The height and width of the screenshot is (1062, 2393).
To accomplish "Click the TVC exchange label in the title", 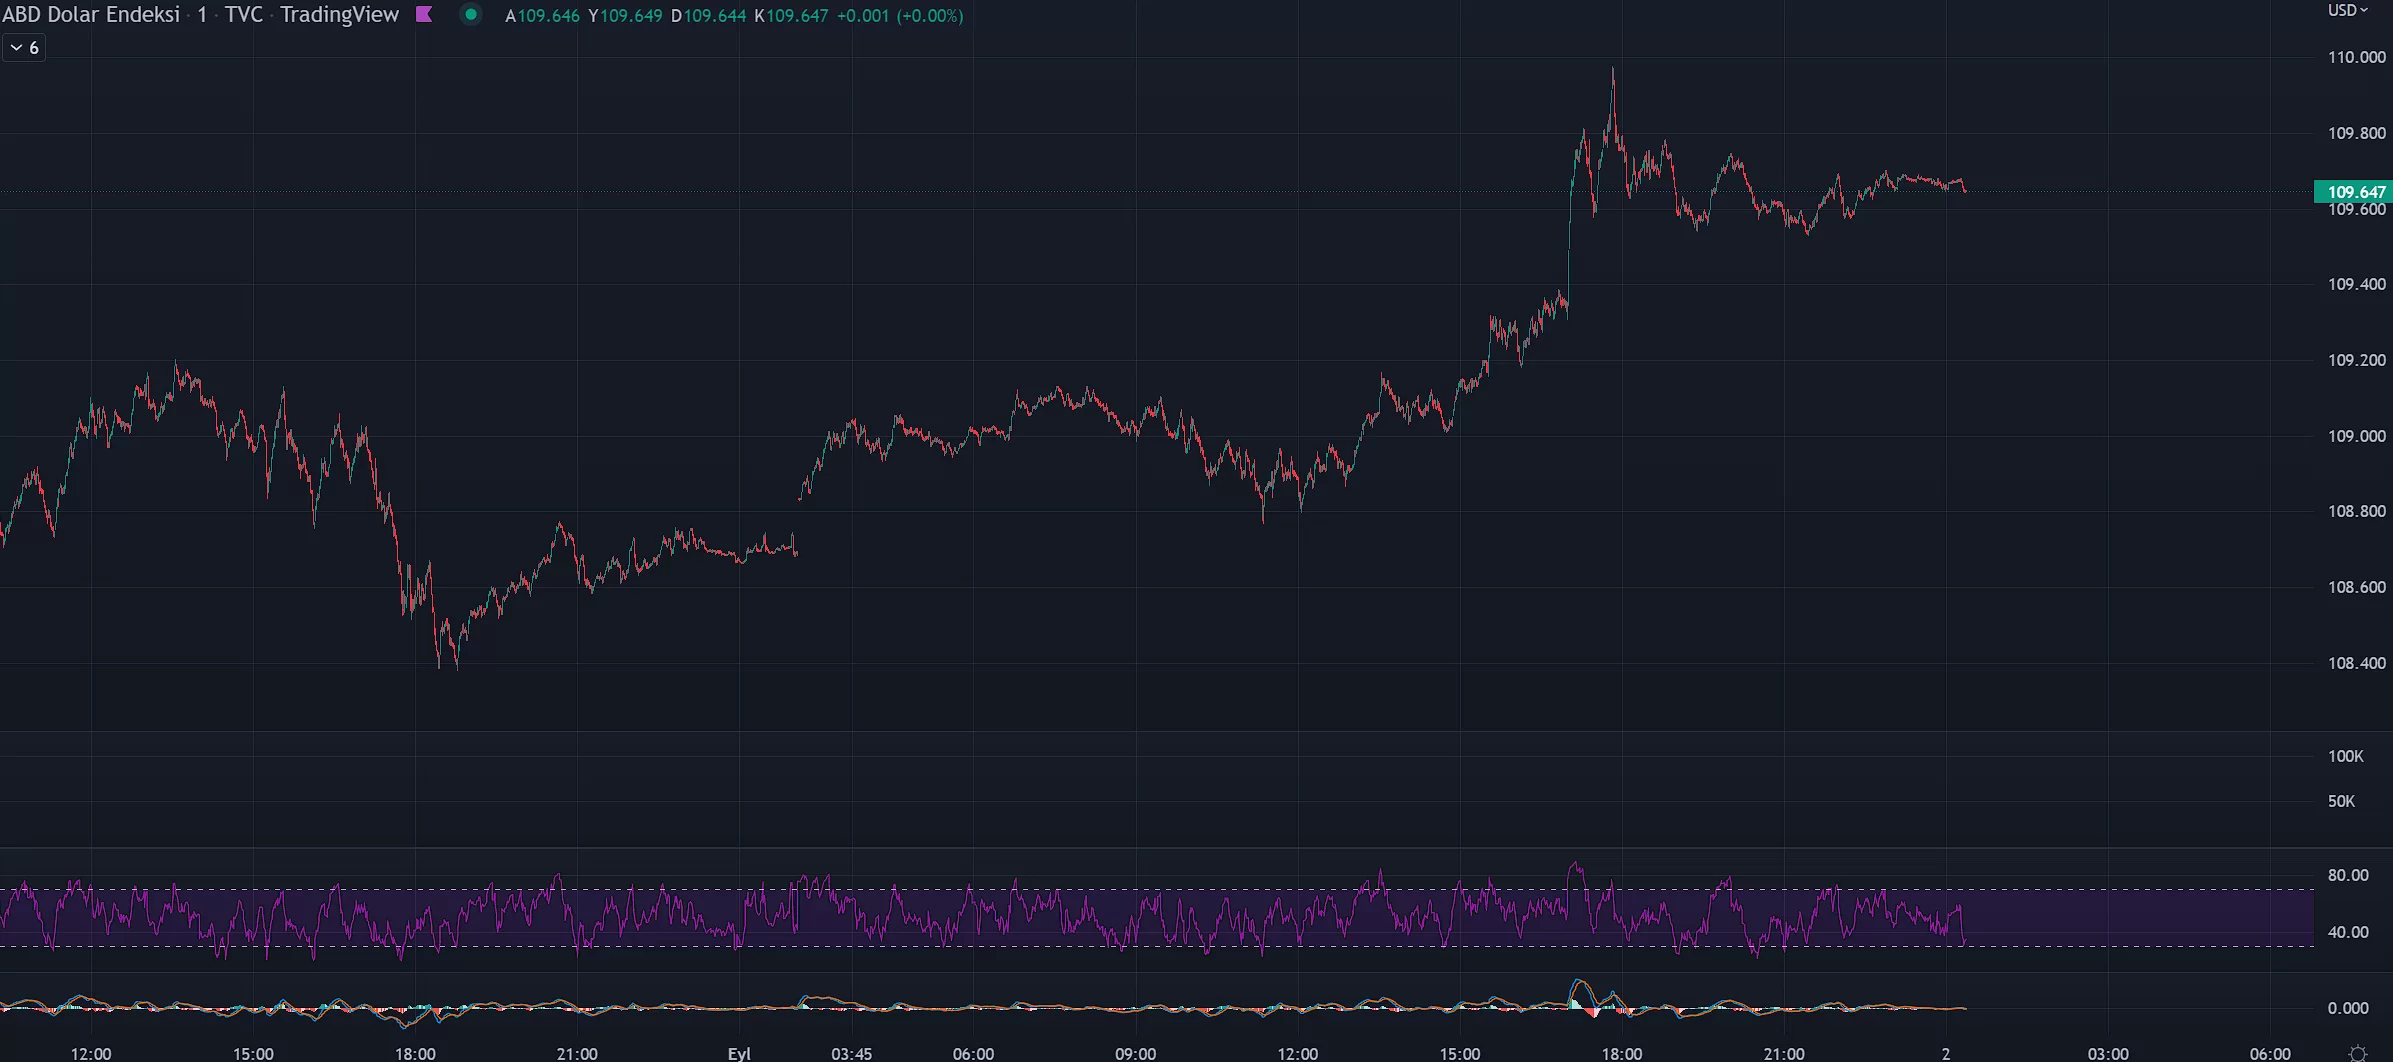I will (x=243, y=15).
